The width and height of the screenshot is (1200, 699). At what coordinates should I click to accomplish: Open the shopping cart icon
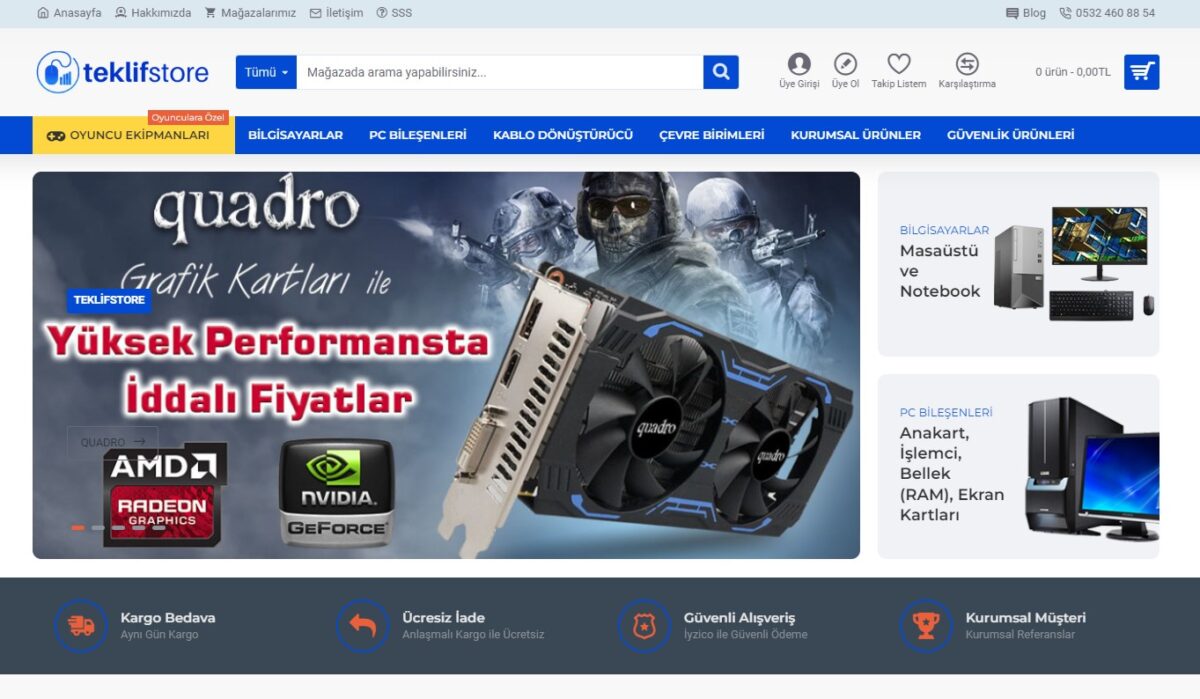1141,72
